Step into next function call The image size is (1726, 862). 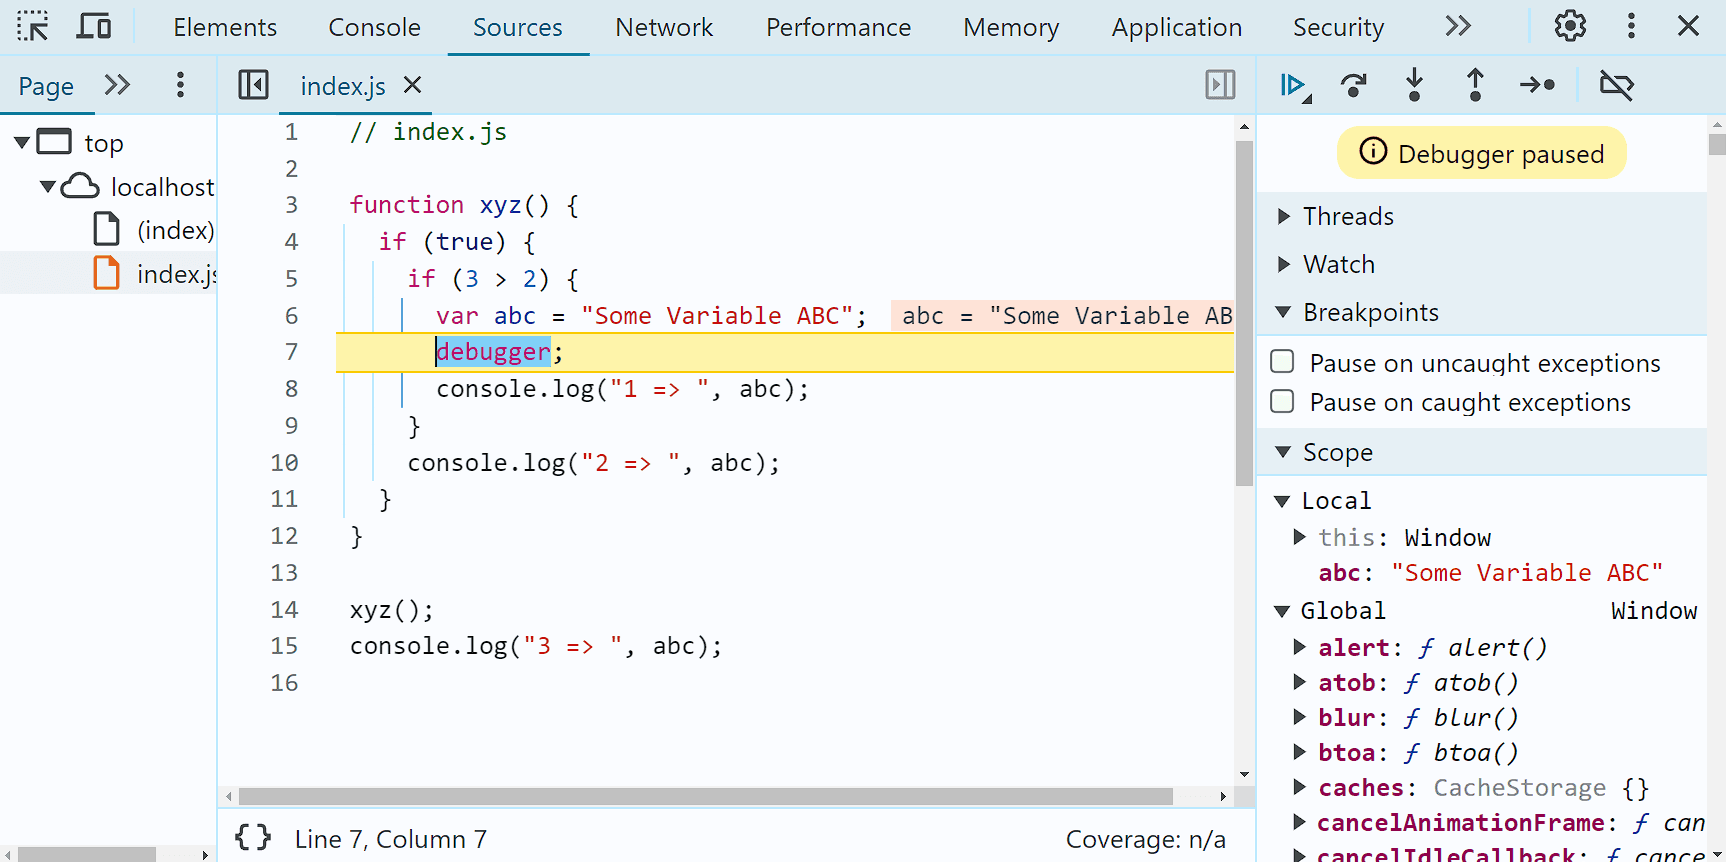pos(1414,85)
